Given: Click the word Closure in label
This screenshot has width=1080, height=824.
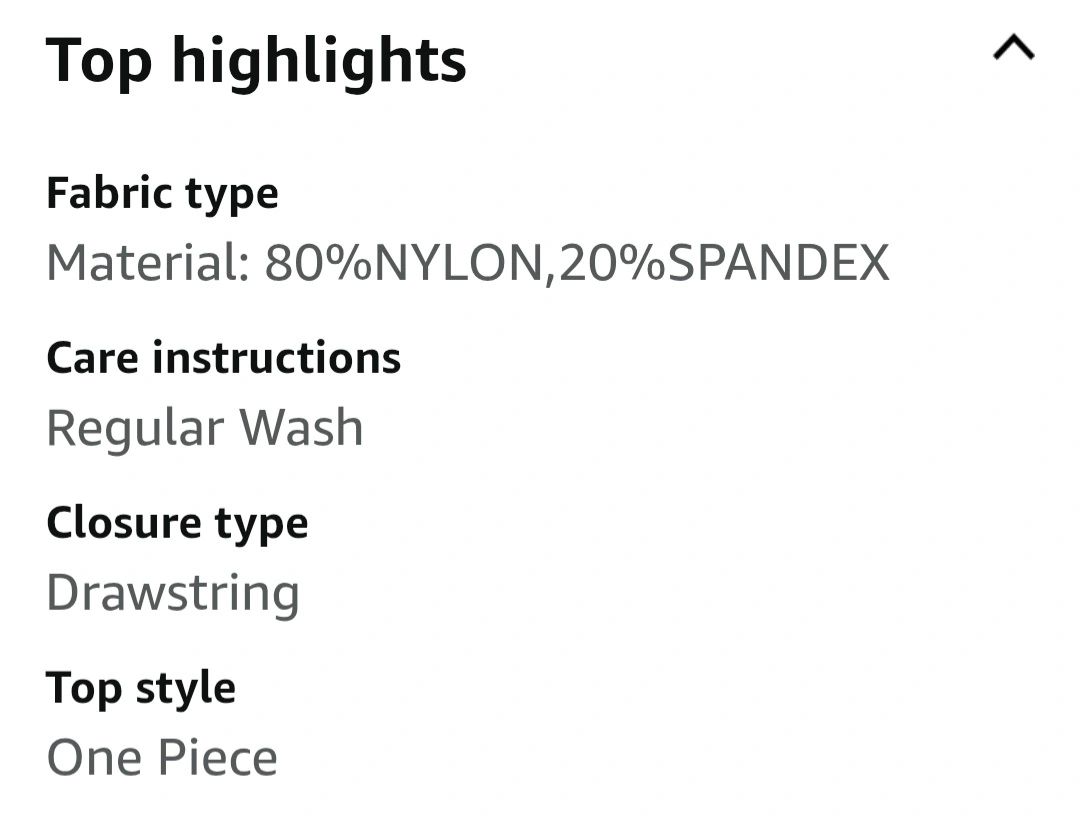Looking at the screenshot, I should [124, 523].
